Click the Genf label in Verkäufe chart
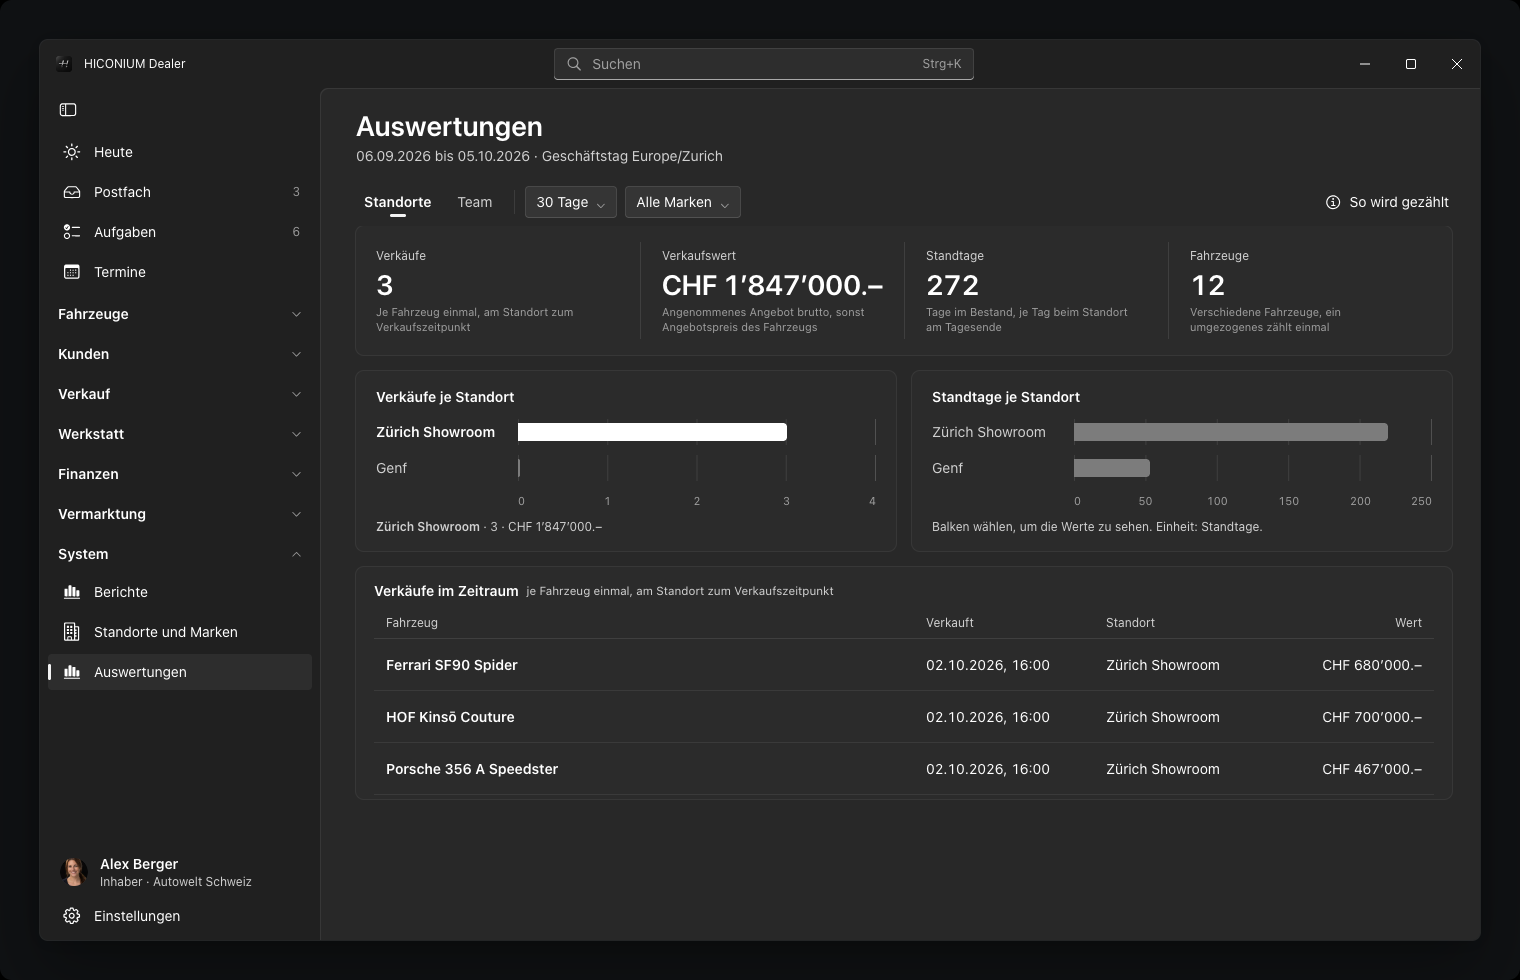 point(392,468)
